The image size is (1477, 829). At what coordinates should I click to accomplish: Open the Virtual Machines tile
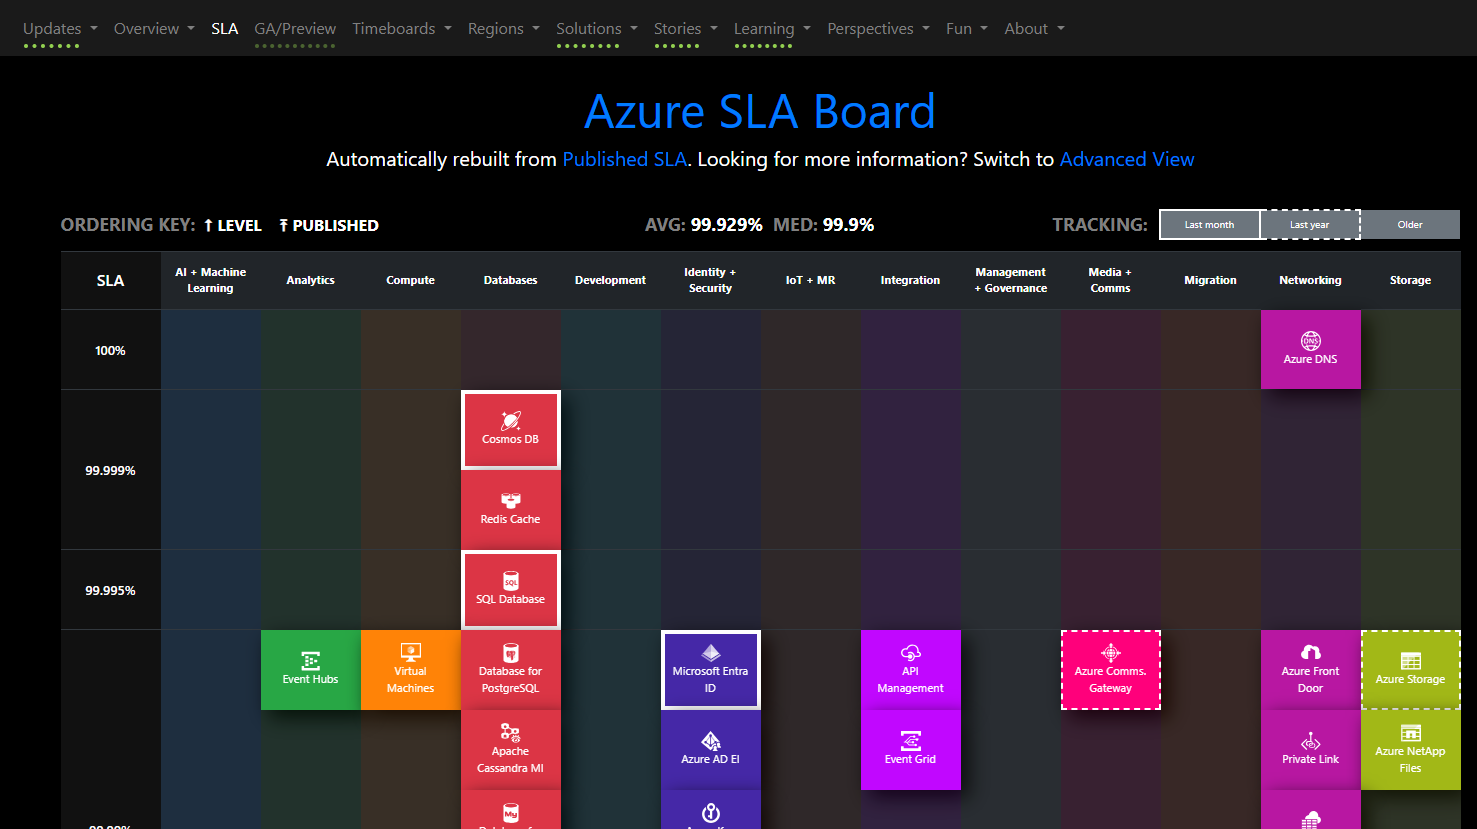pyautogui.click(x=410, y=670)
